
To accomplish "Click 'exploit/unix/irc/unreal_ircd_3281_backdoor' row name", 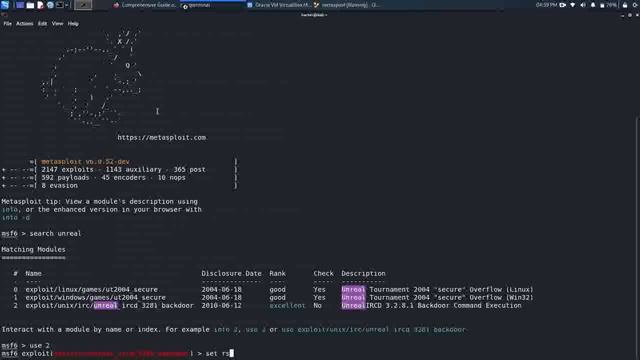I will click(109, 305).
